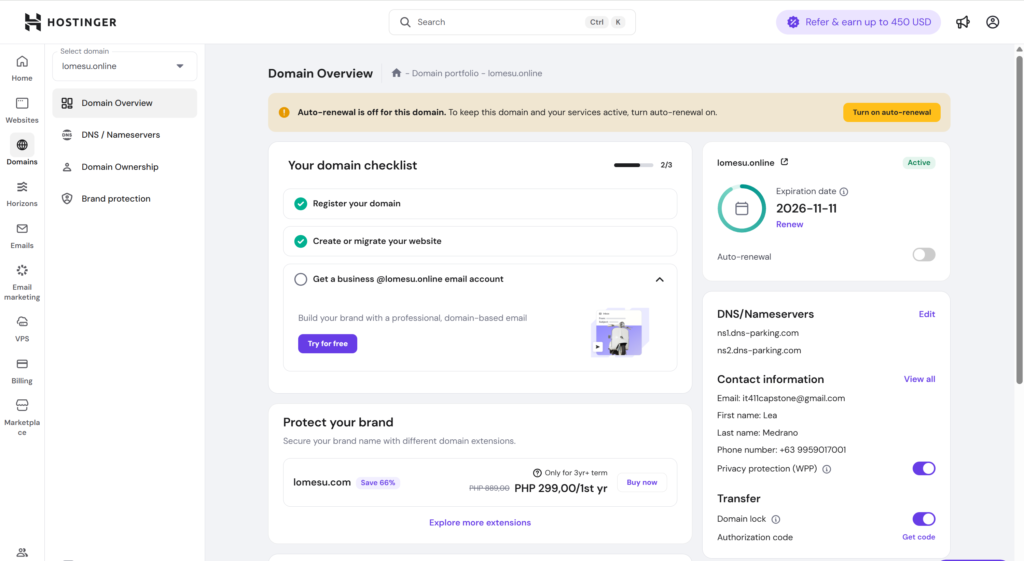Disable the Domain lock toggle
Image resolution: width=1024 pixels, height=561 pixels.
click(x=923, y=519)
